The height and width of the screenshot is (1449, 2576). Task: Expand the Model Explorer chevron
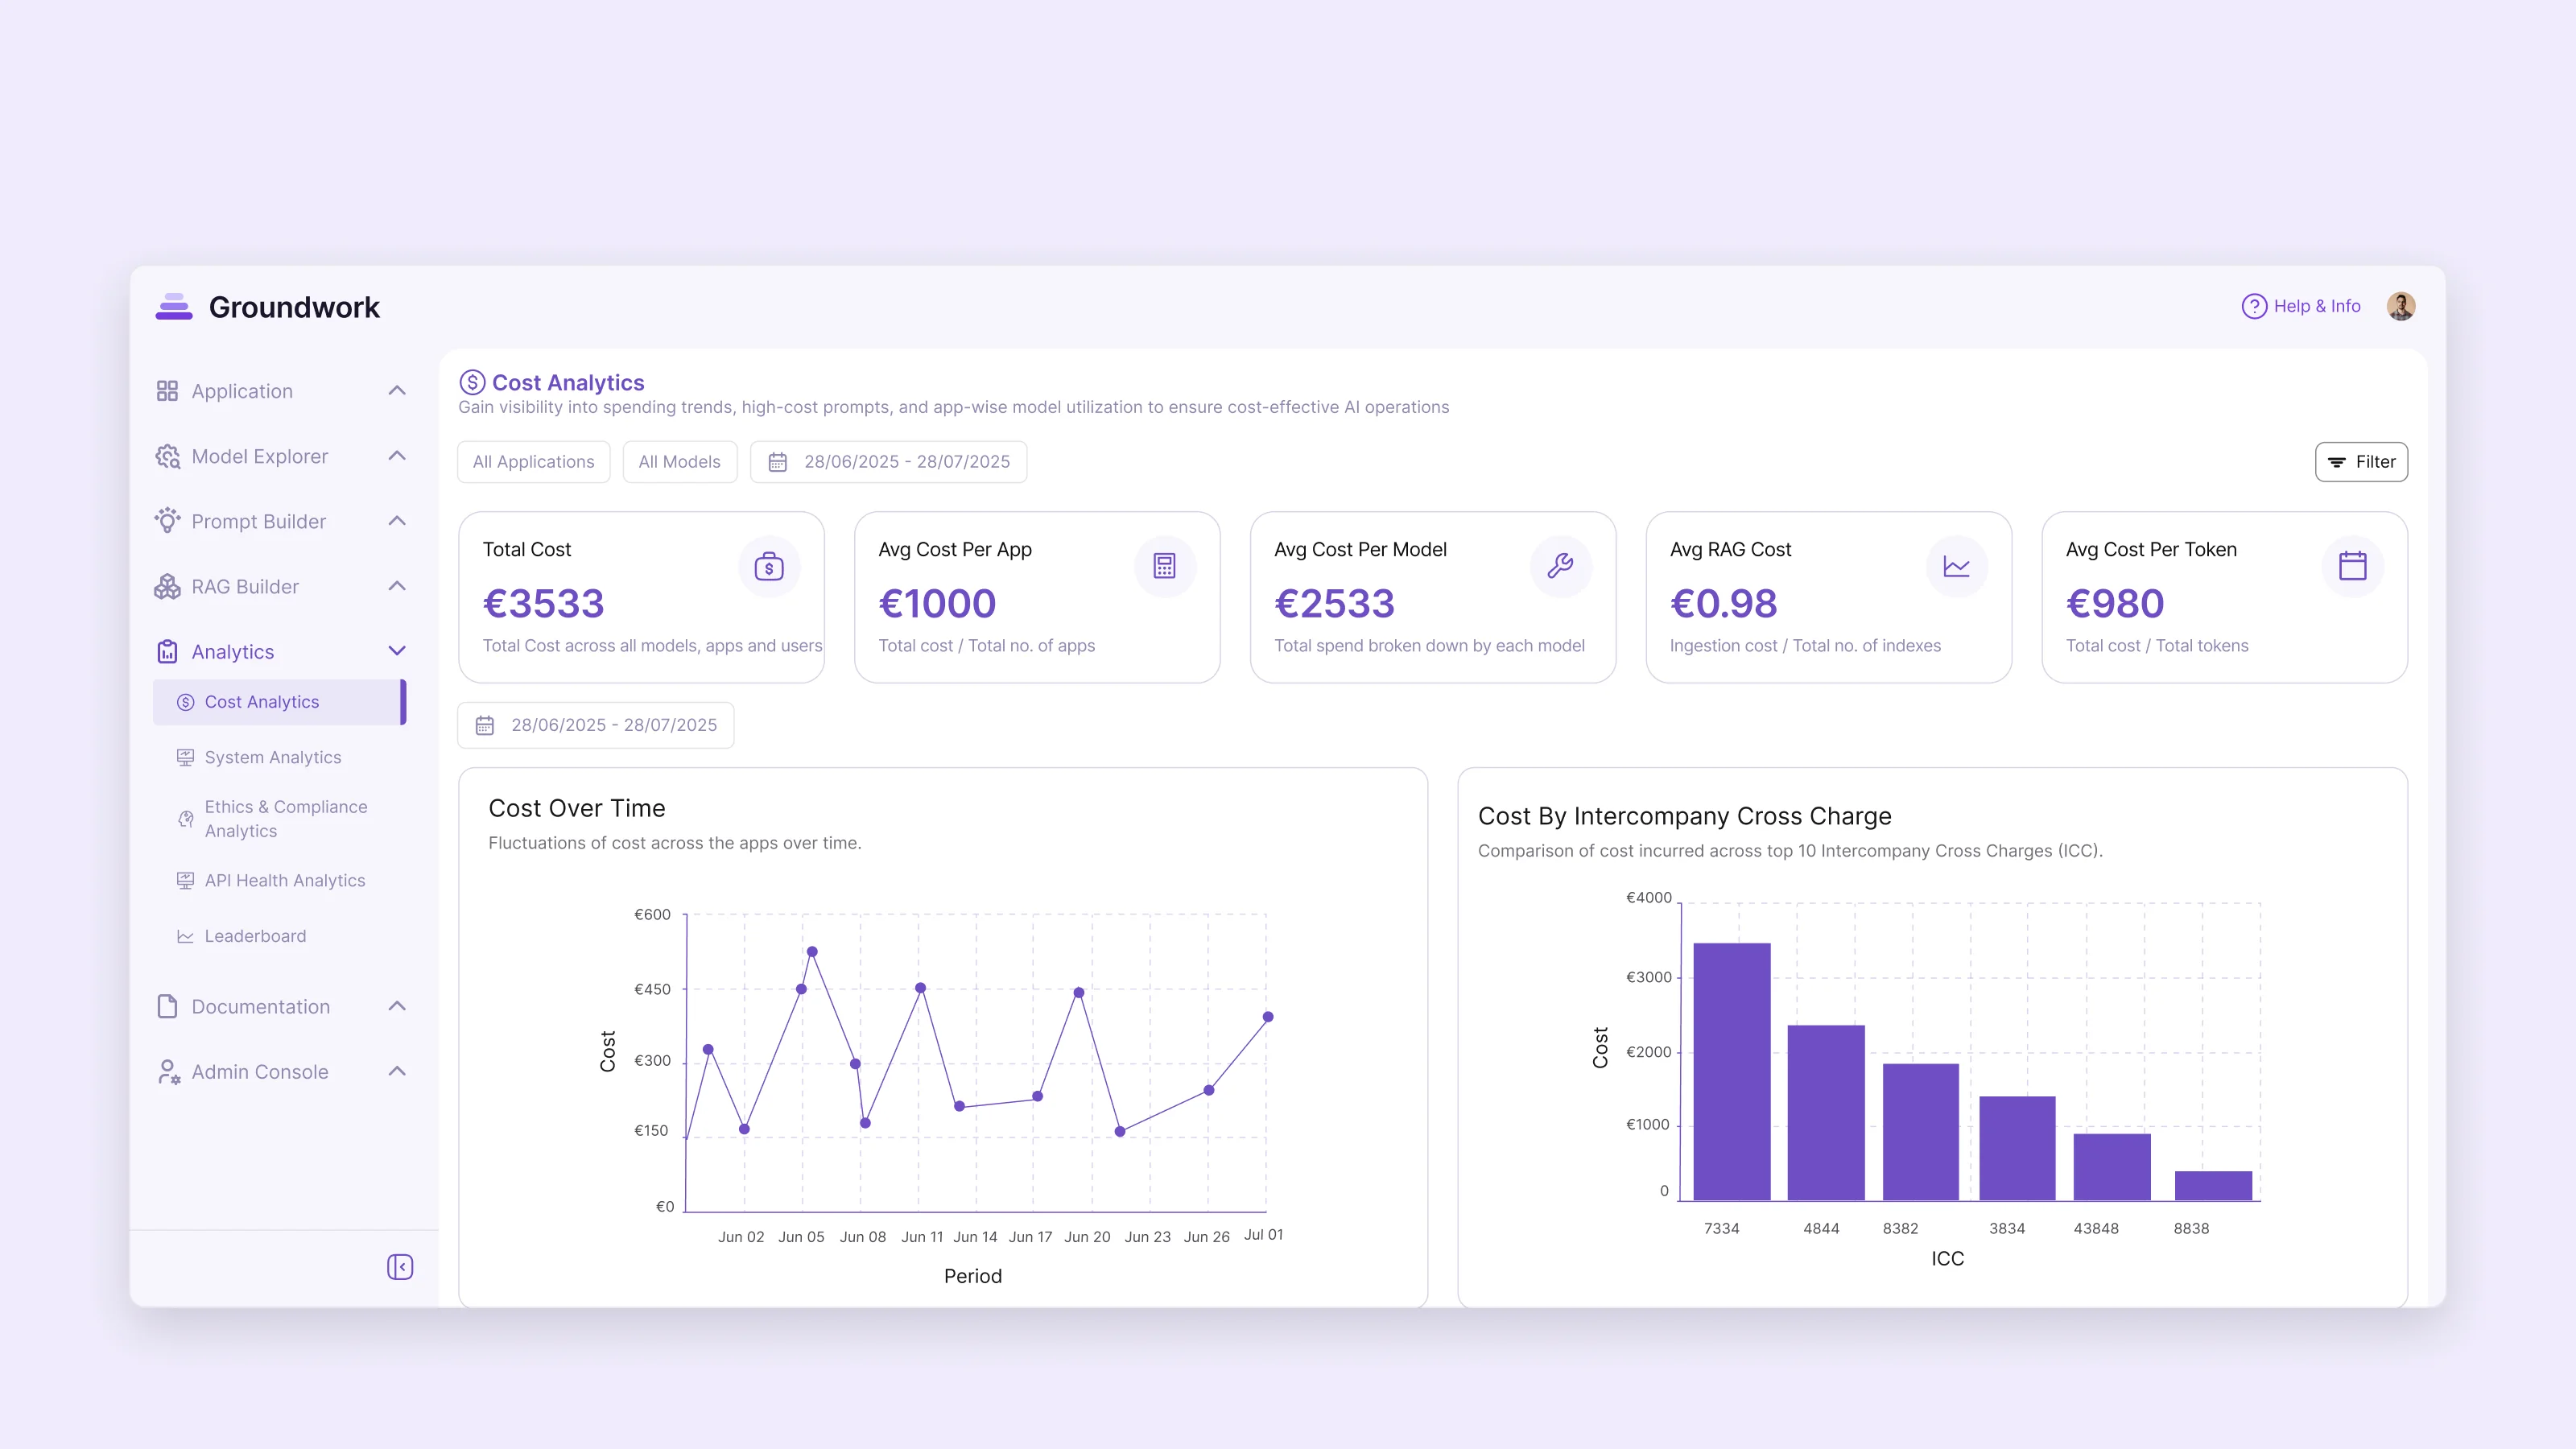[x=397, y=456]
